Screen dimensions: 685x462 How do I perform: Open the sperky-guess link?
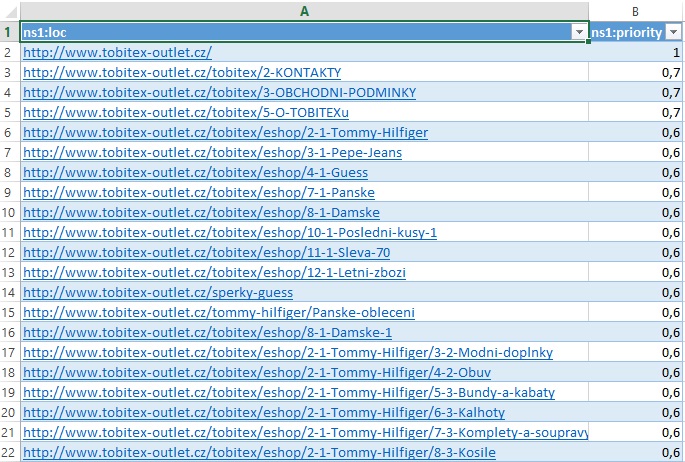tap(158, 293)
